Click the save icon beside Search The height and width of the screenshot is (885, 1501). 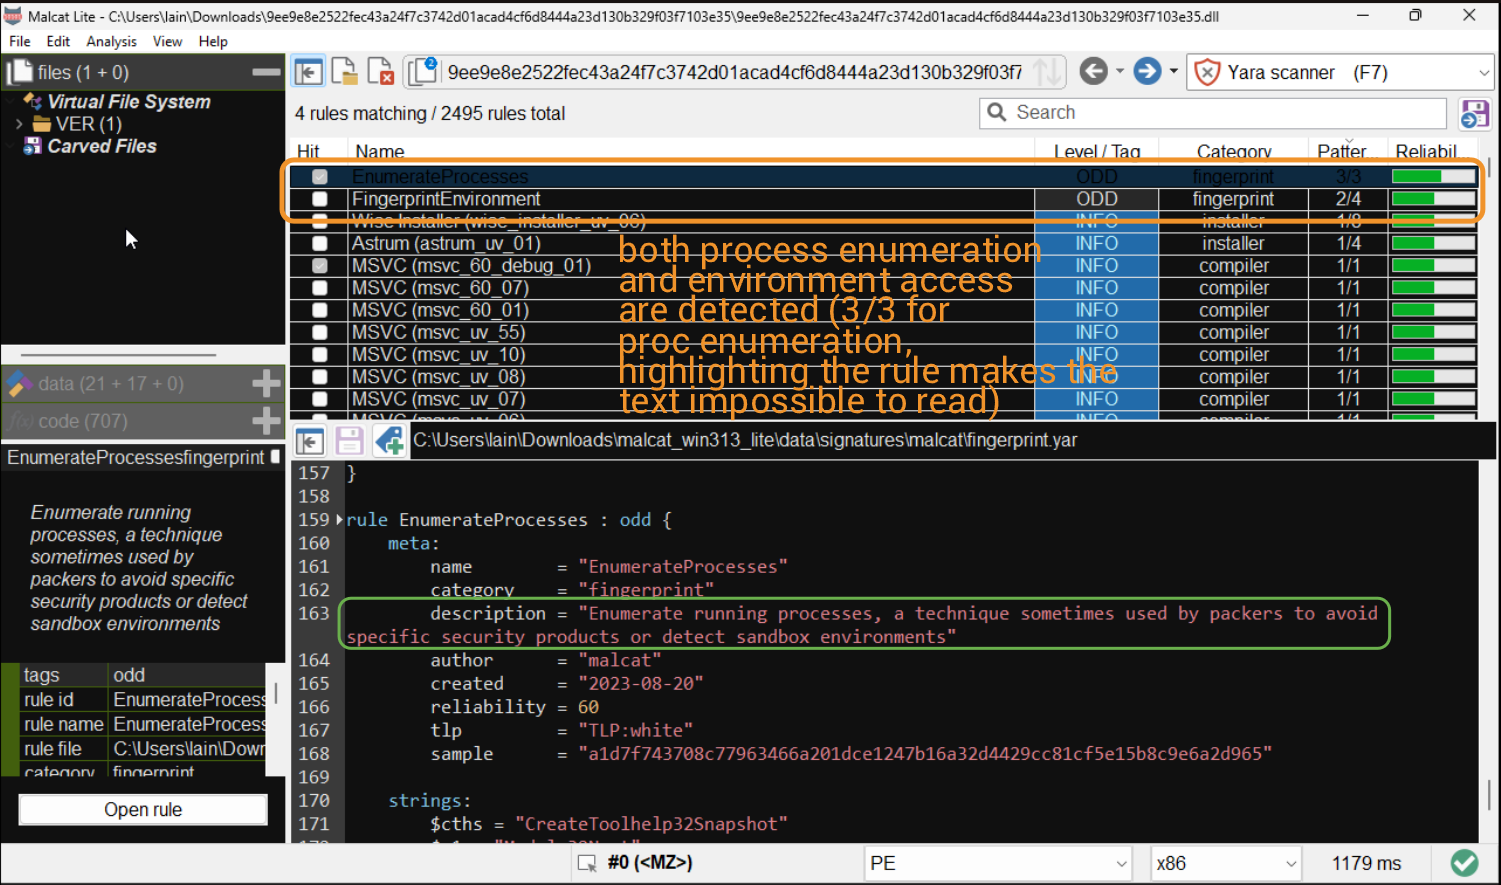[x=1474, y=114]
